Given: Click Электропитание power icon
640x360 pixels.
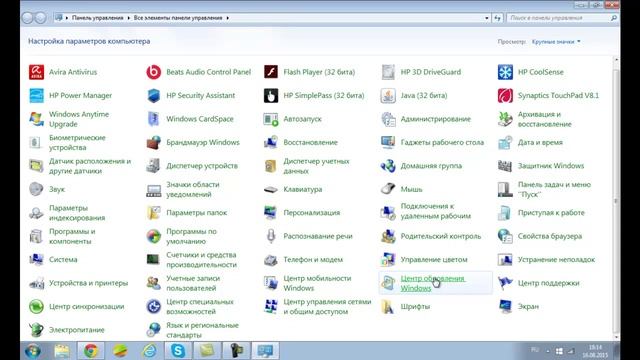Looking at the screenshot, I should coord(36,330).
